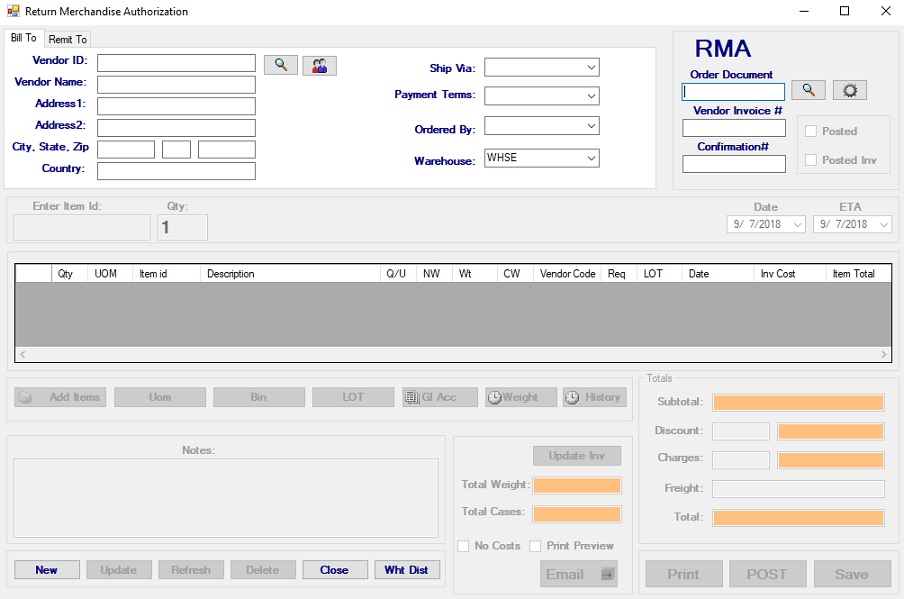
Task: Click the POST button
Action: [x=767, y=574]
